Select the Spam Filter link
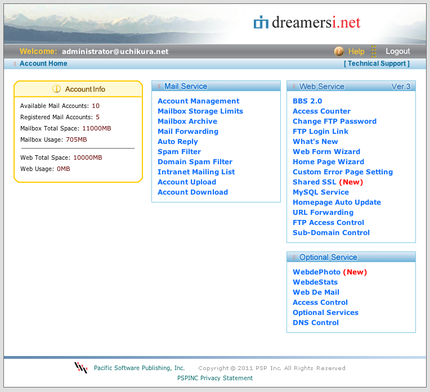 [x=179, y=152]
